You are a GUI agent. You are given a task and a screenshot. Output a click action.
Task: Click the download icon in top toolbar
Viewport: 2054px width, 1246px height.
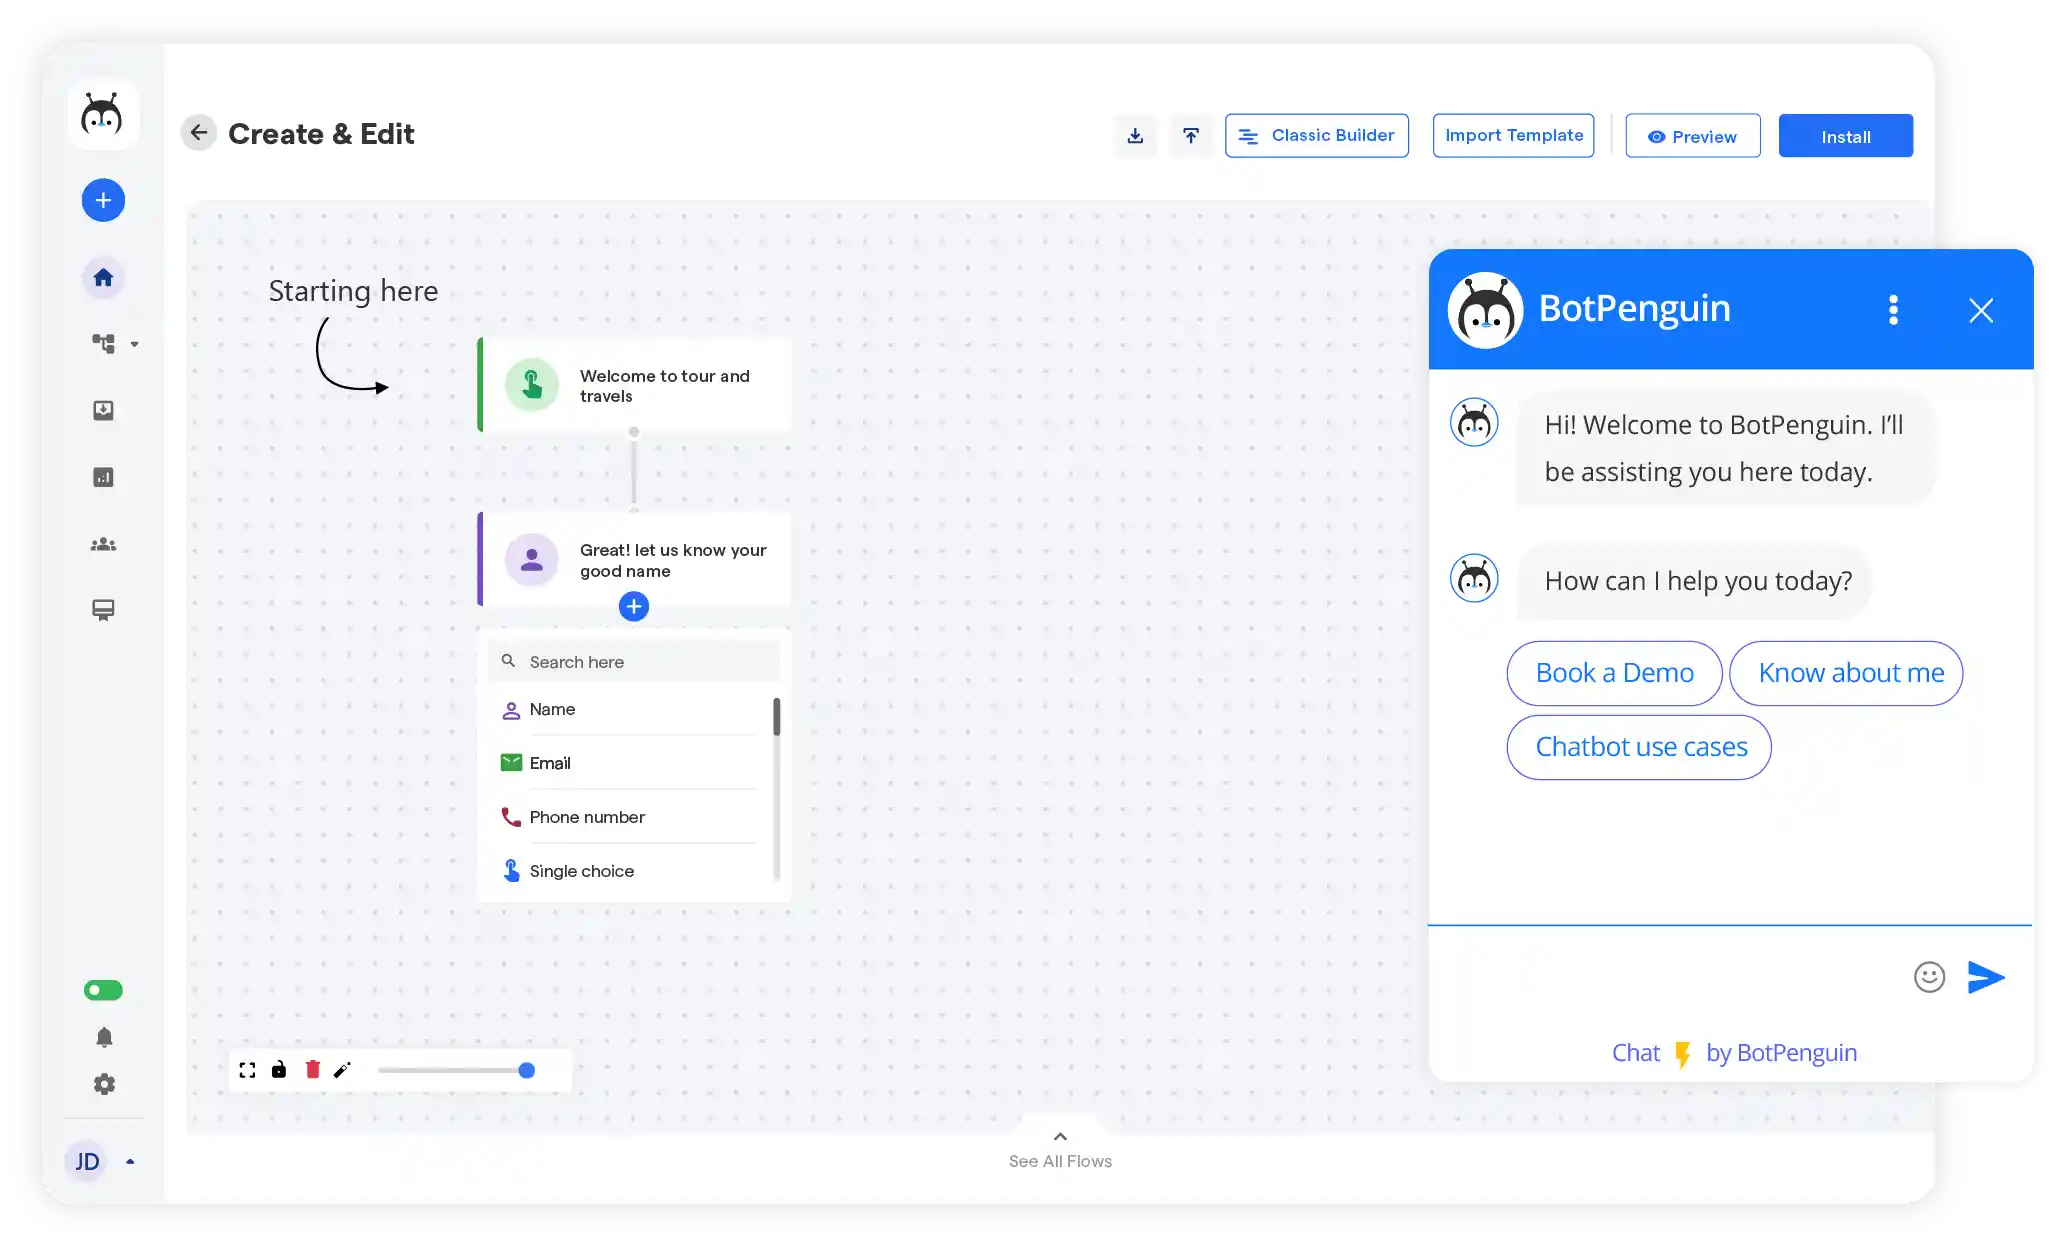(1136, 135)
